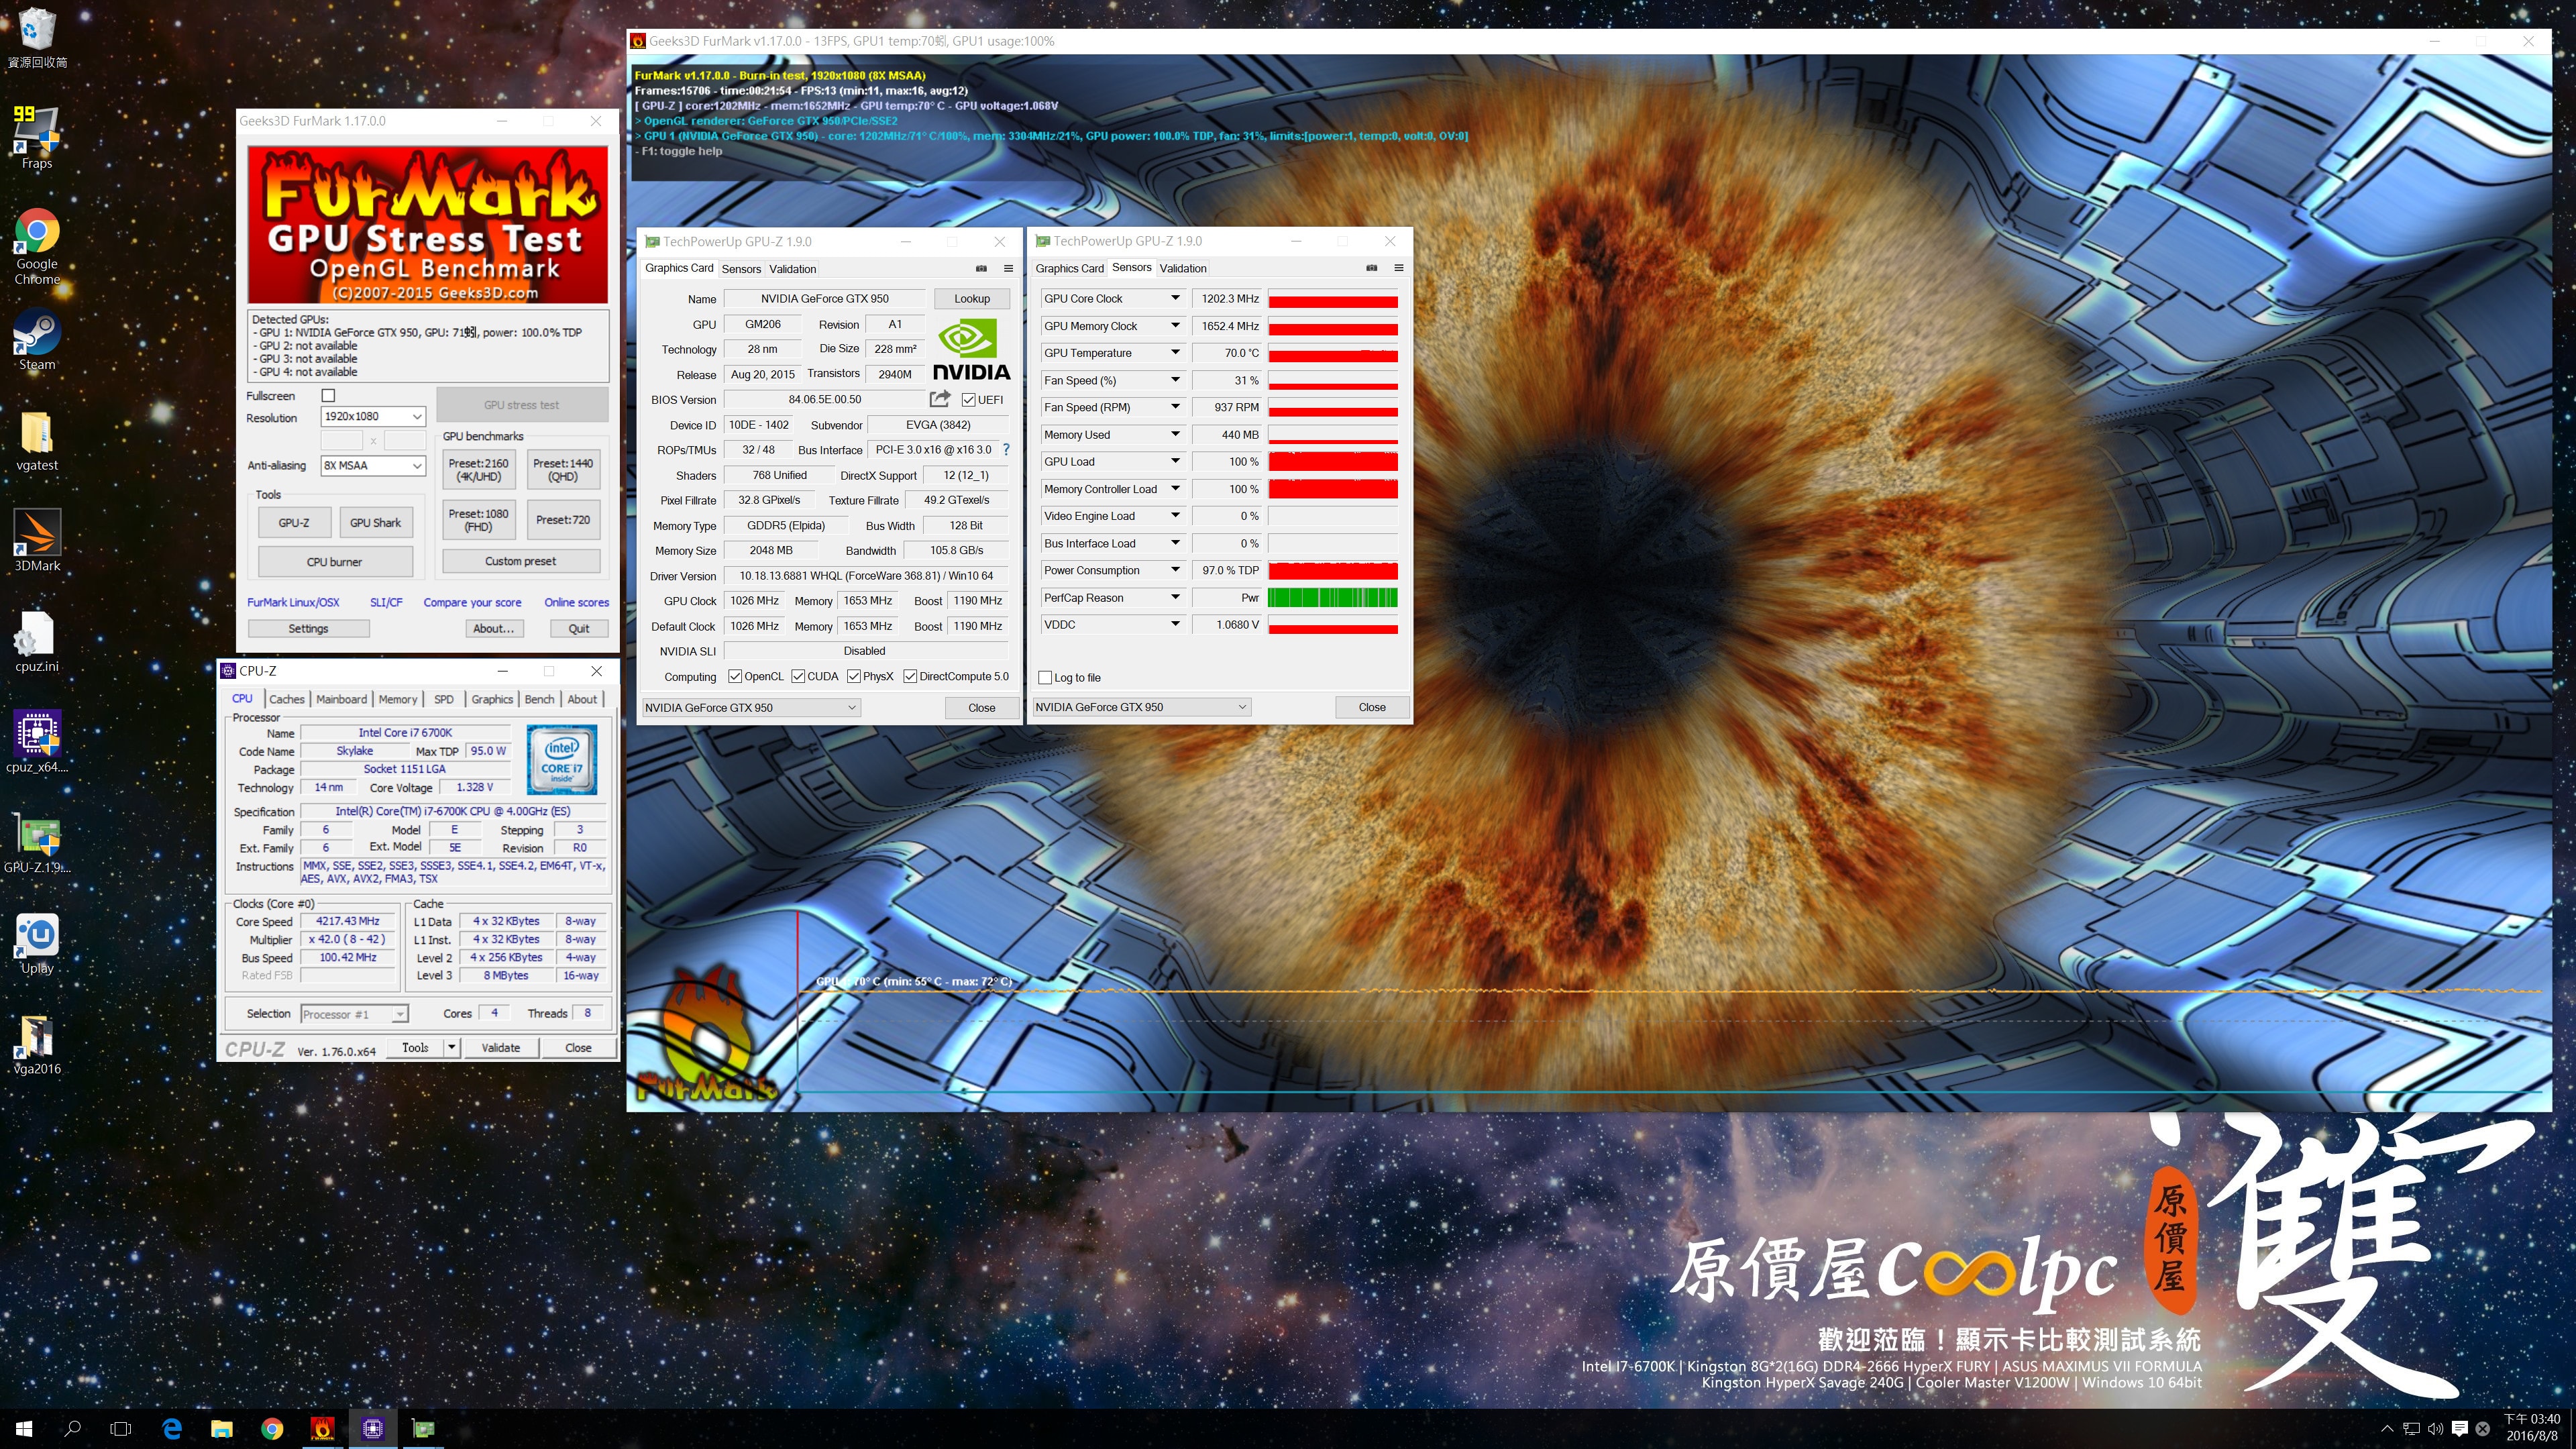
Task: Open Task View from the taskbar
Action: coord(121,1428)
